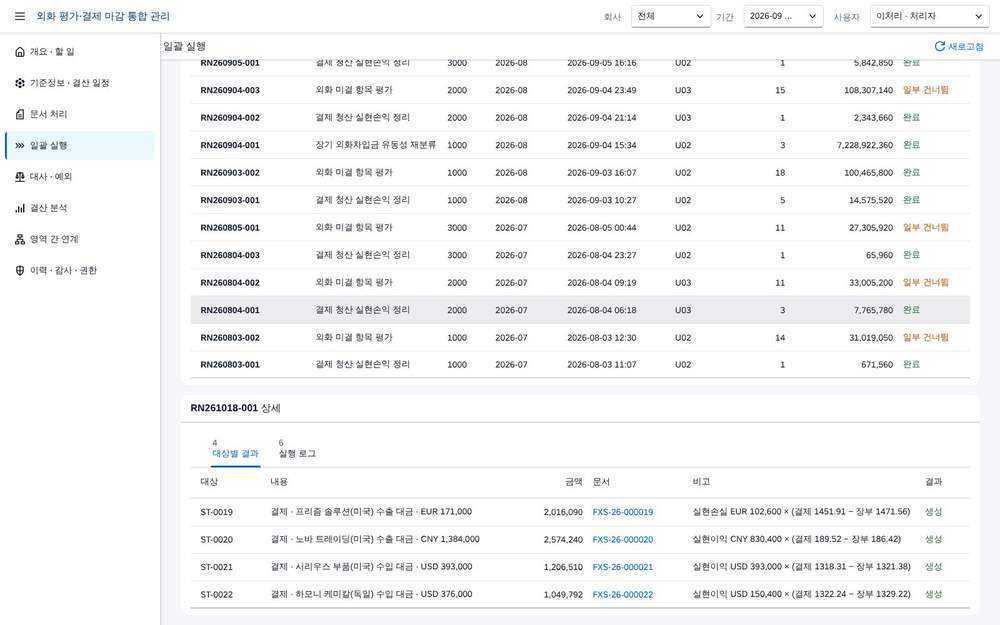Select run row RN260903-002
Viewport: 1000px width, 625px height.
click(x=580, y=172)
